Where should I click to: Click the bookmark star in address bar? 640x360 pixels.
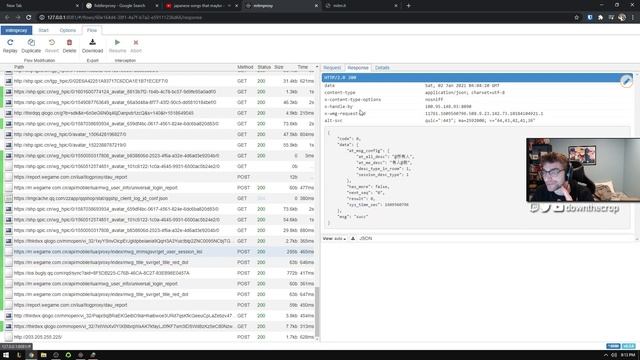[x=576, y=18]
